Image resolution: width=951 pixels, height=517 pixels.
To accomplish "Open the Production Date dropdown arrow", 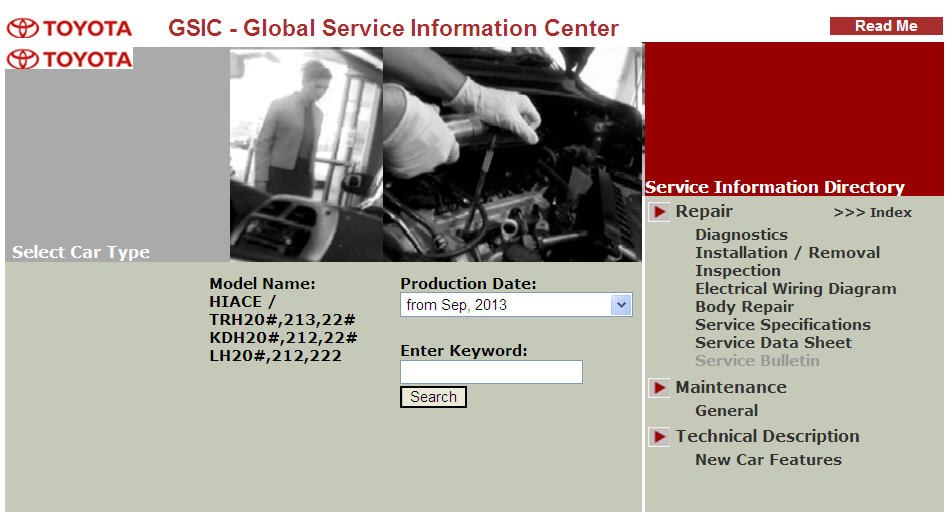I will (x=620, y=305).
